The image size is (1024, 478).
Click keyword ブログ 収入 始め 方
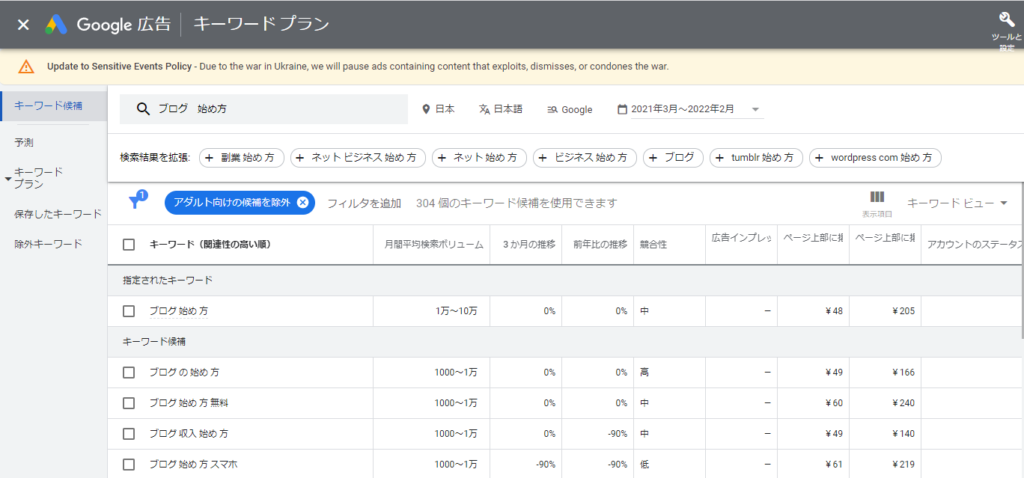188,434
